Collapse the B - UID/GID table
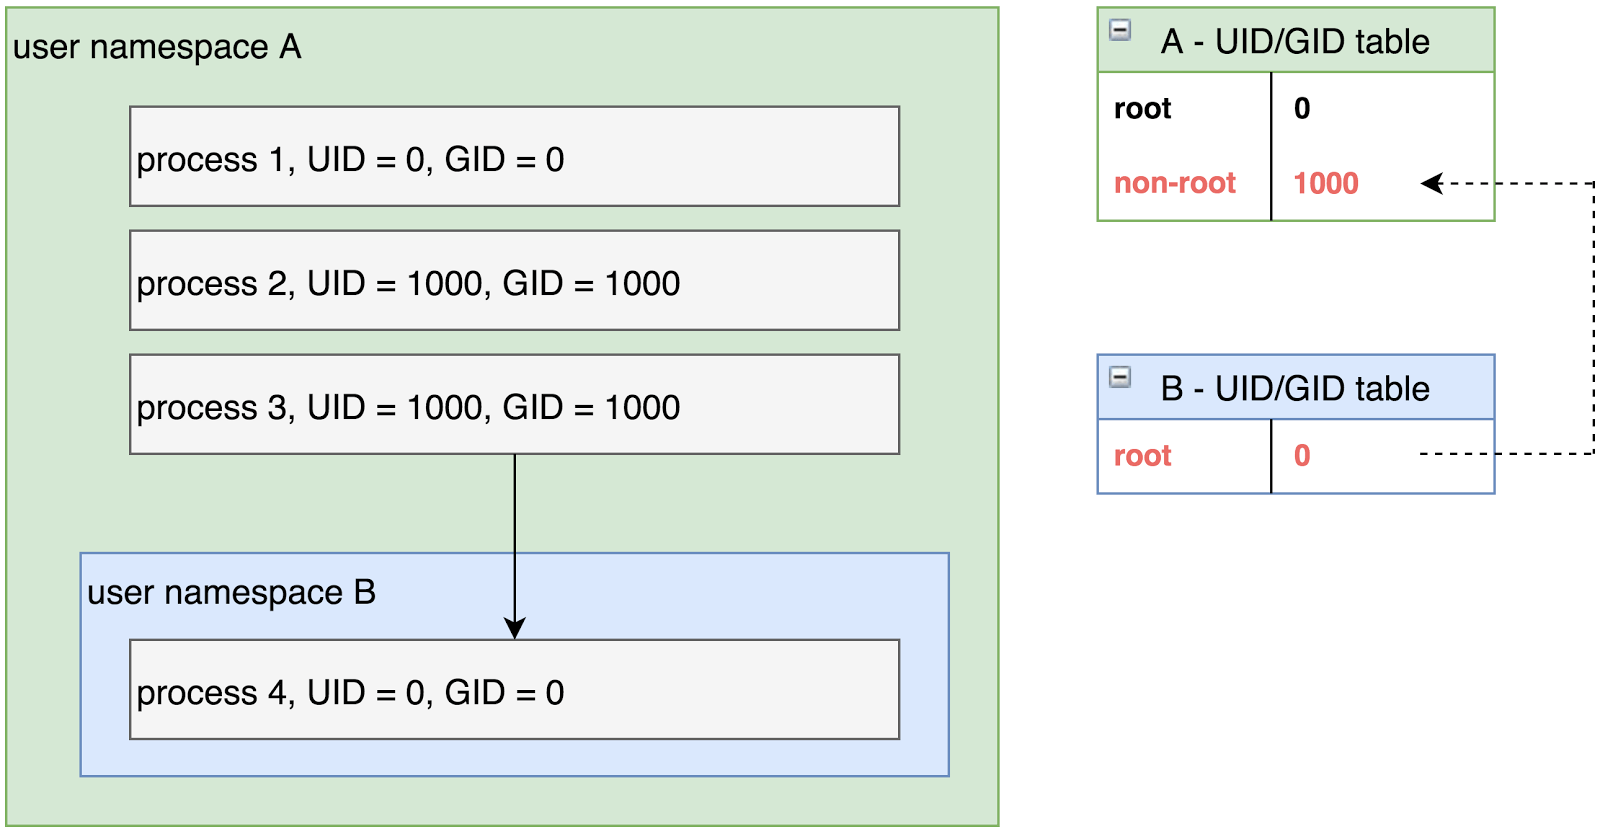Image resolution: width=1600 pixels, height=832 pixels. click(1120, 377)
